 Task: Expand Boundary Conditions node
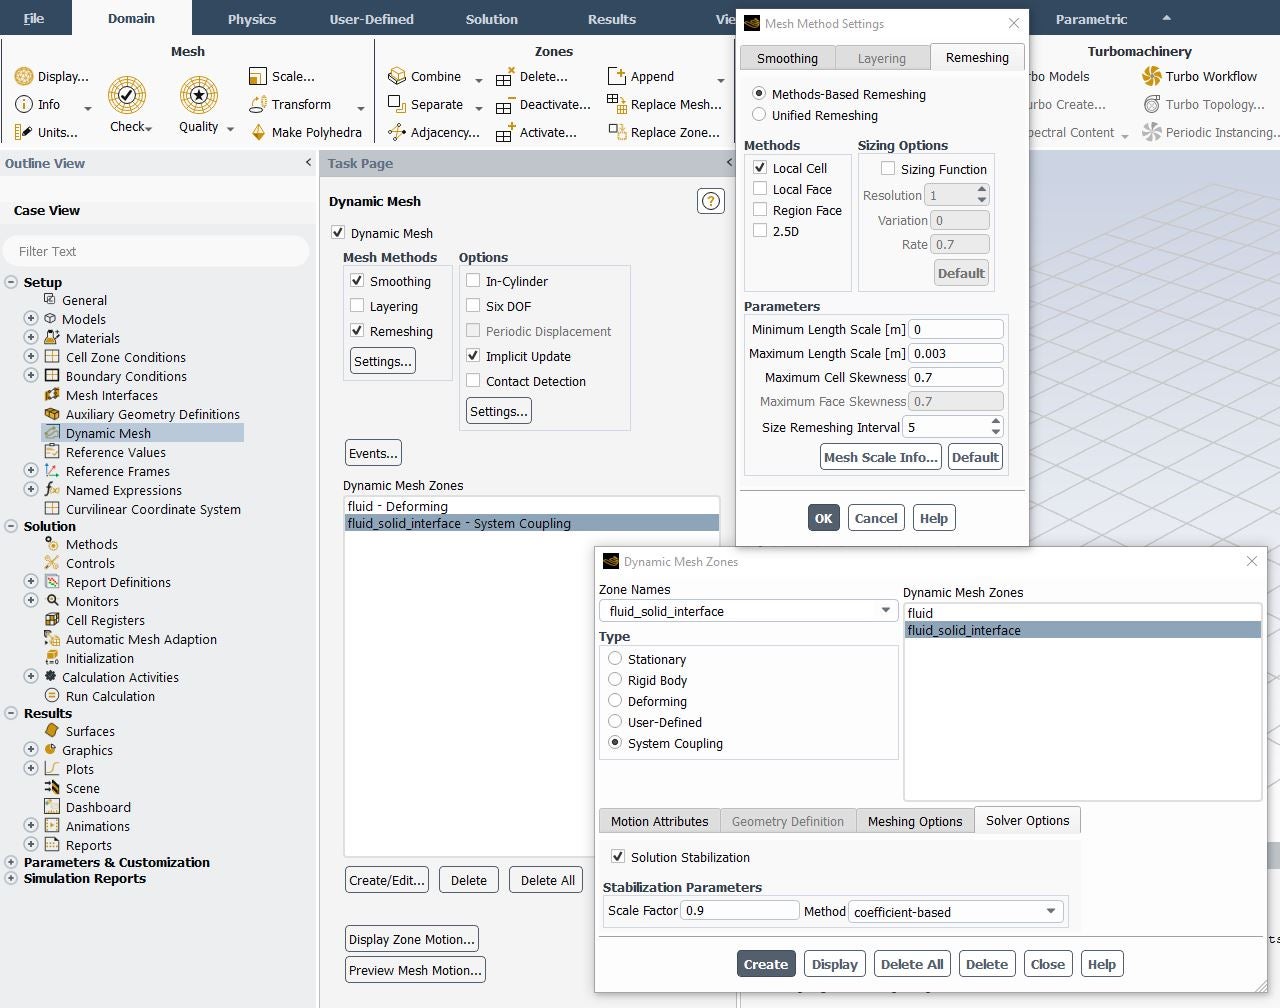(x=31, y=376)
